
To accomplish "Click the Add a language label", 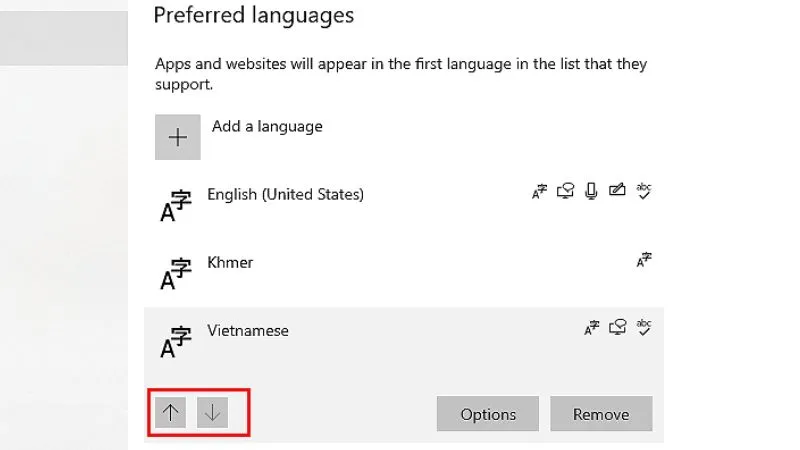I will [x=267, y=127].
